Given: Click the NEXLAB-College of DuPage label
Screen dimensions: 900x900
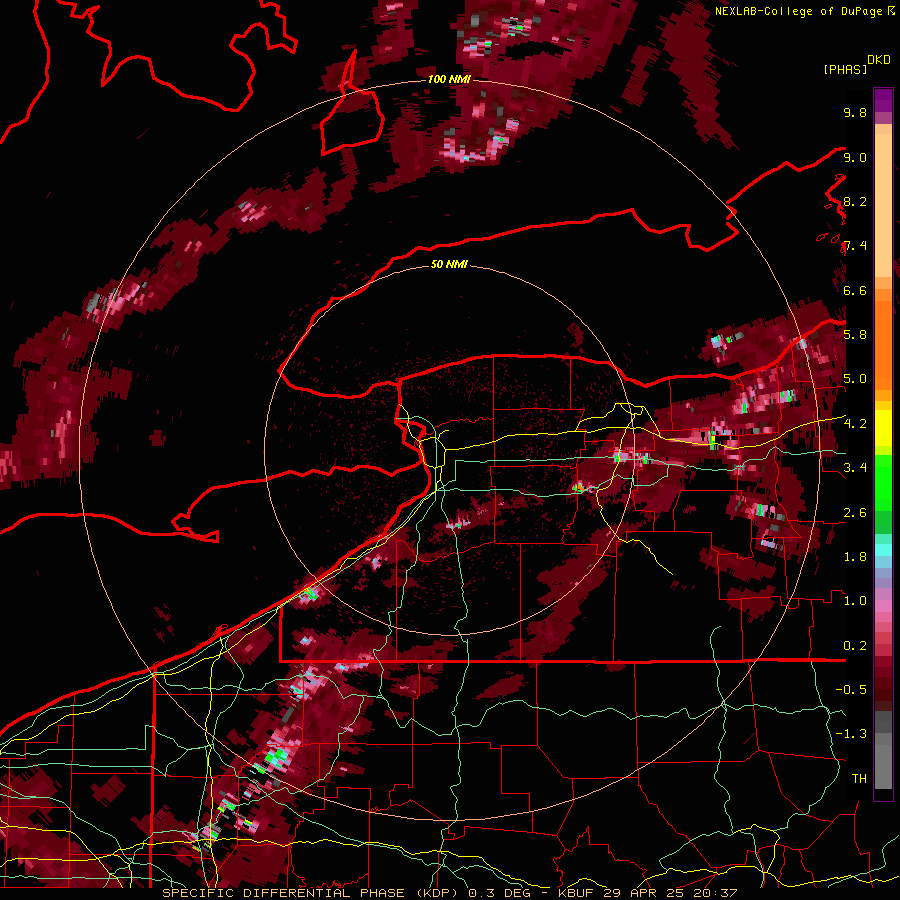Looking at the screenshot, I should tap(798, 11).
